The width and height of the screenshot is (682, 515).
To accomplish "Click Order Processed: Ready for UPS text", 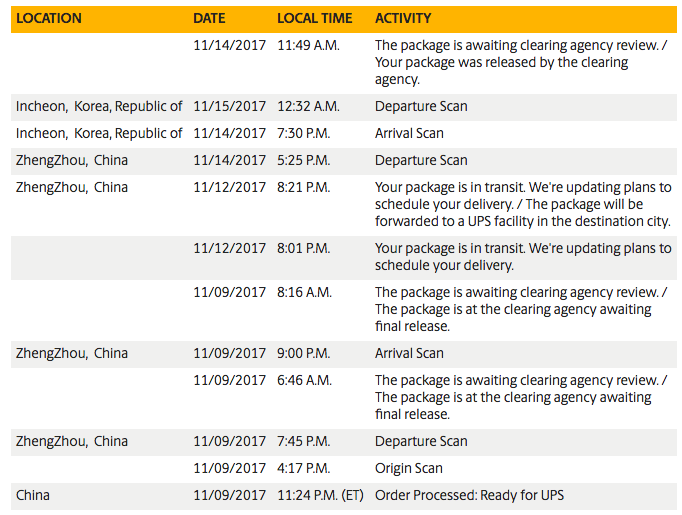I will 469,495.
